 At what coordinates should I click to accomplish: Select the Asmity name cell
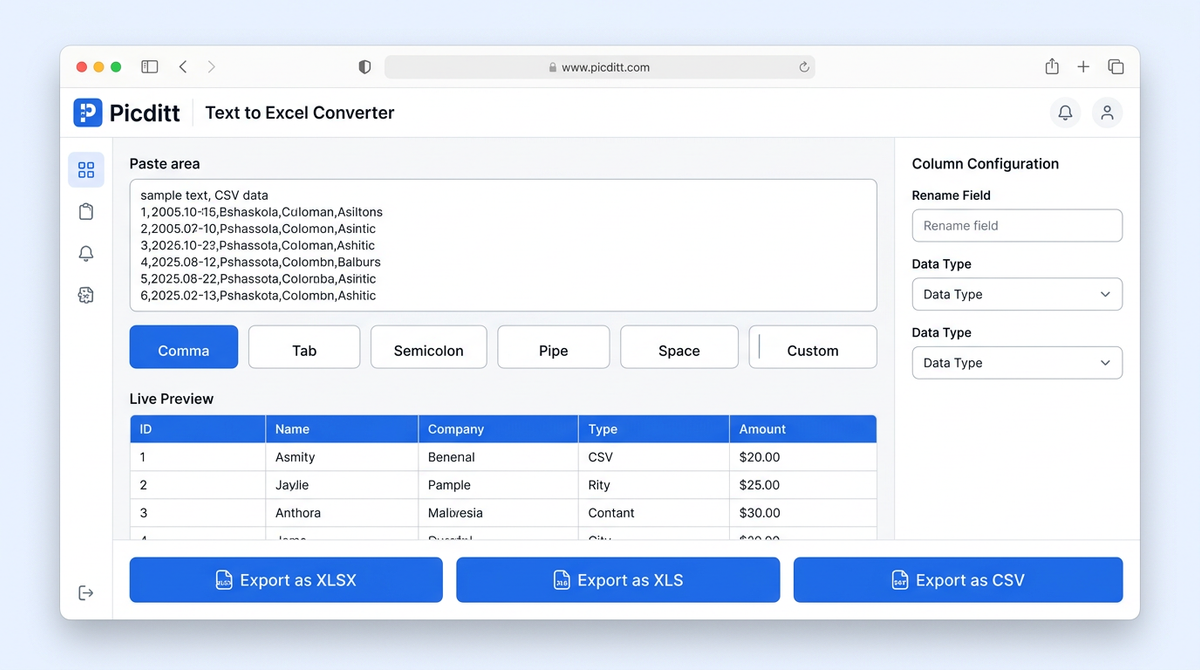[x=342, y=457]
